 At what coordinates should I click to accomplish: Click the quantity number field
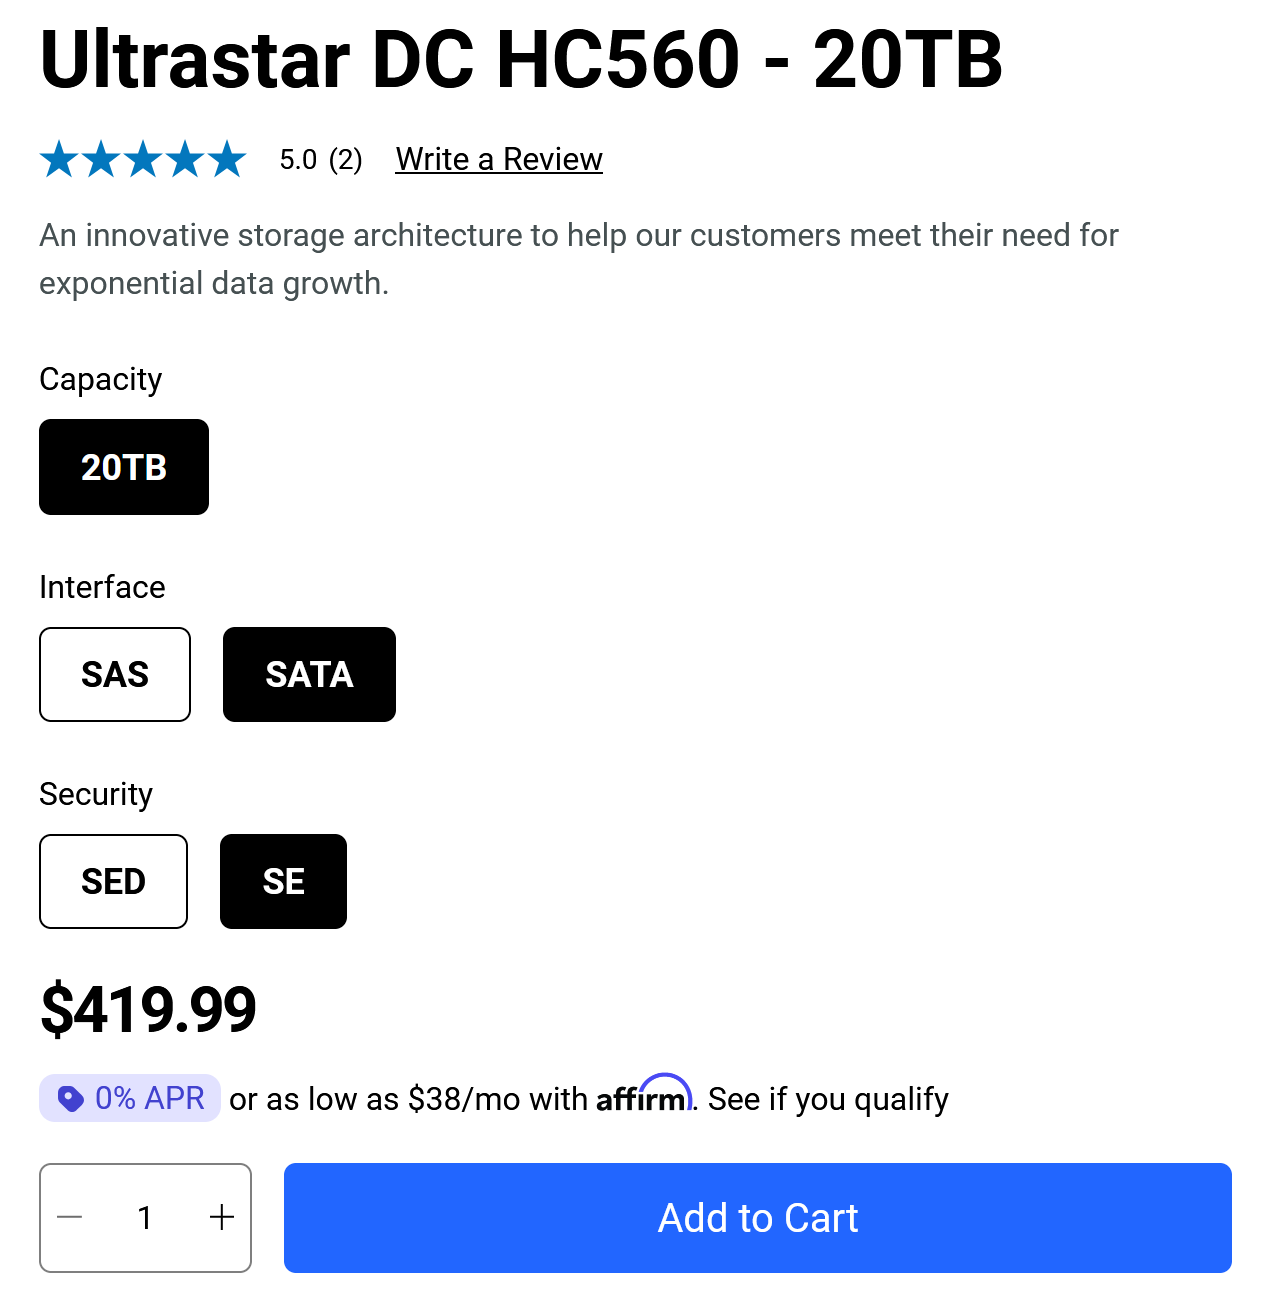[145, 1217]
